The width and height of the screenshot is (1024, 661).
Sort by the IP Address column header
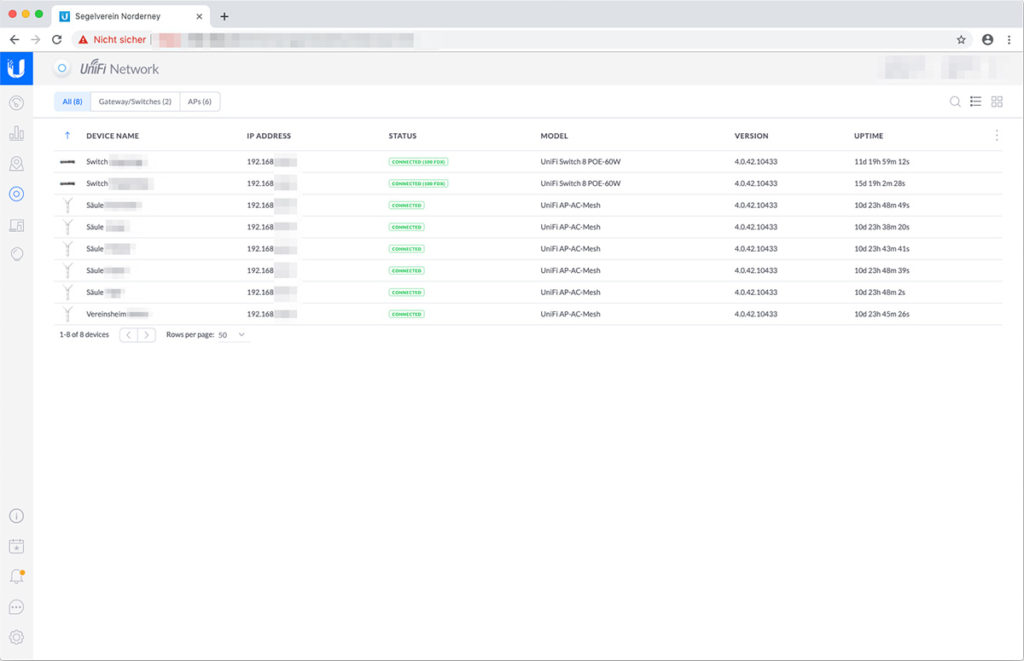[x=268, y=136]
